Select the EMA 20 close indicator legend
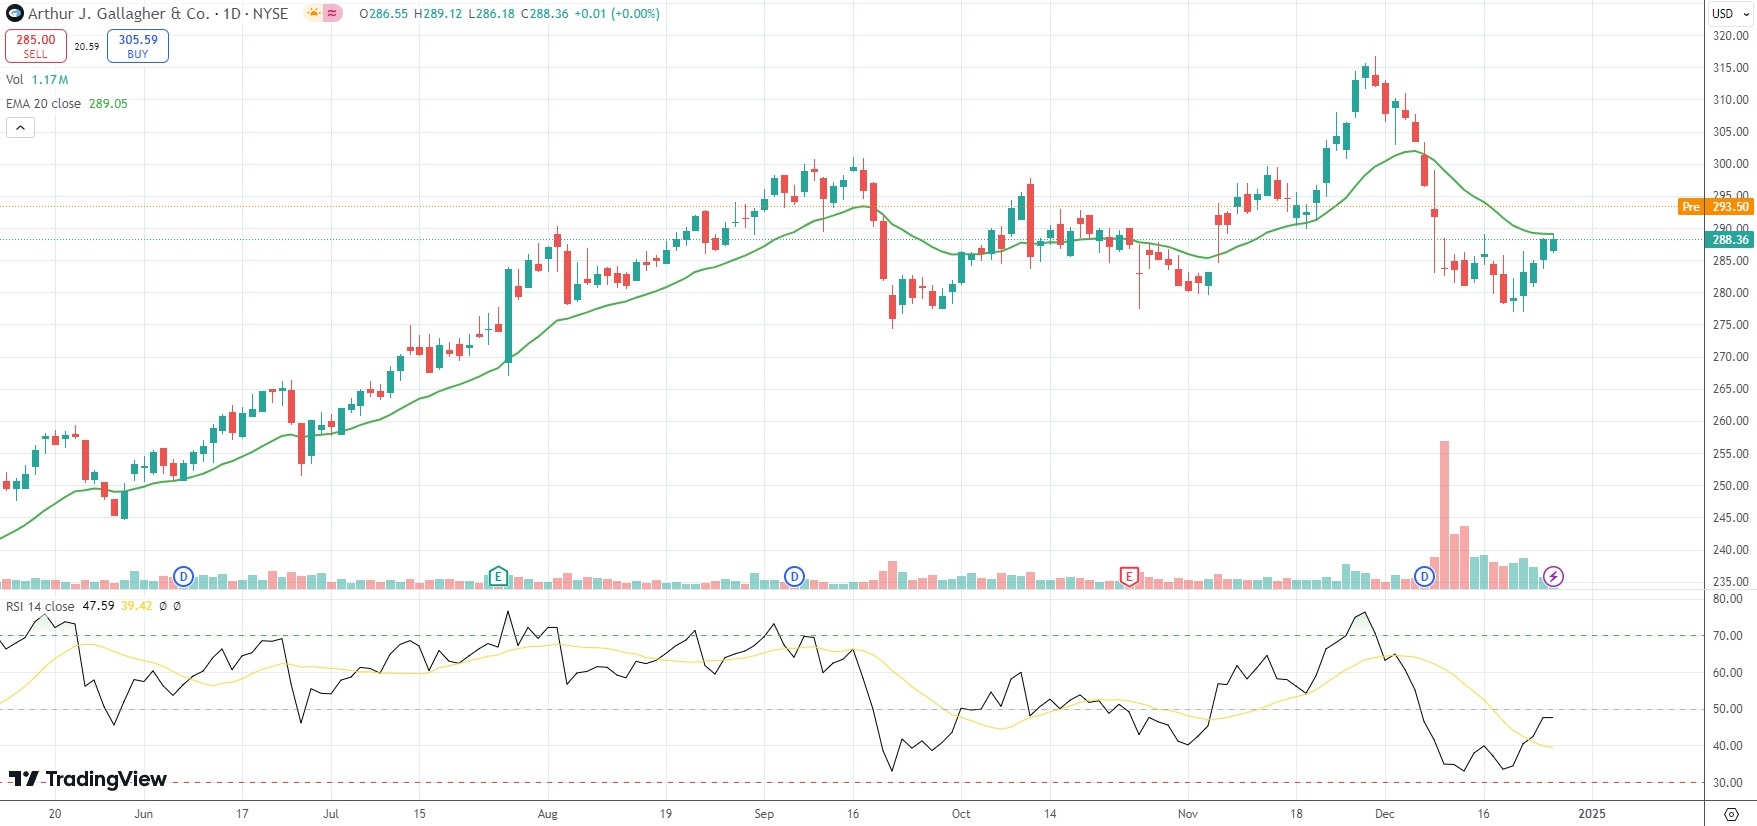The width and height of the screenshot is (1757, 826). pyautogui.click(x=44, y=104)
